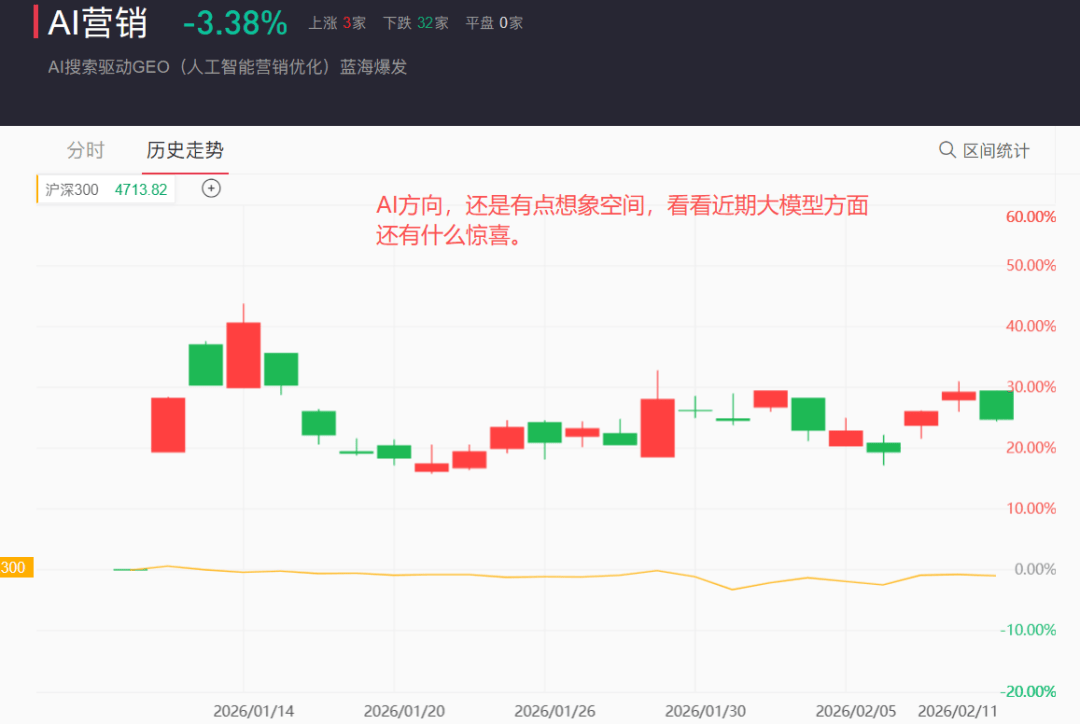Open 区间统计 range statistics

pyautogui.click(x=995, y=151)
